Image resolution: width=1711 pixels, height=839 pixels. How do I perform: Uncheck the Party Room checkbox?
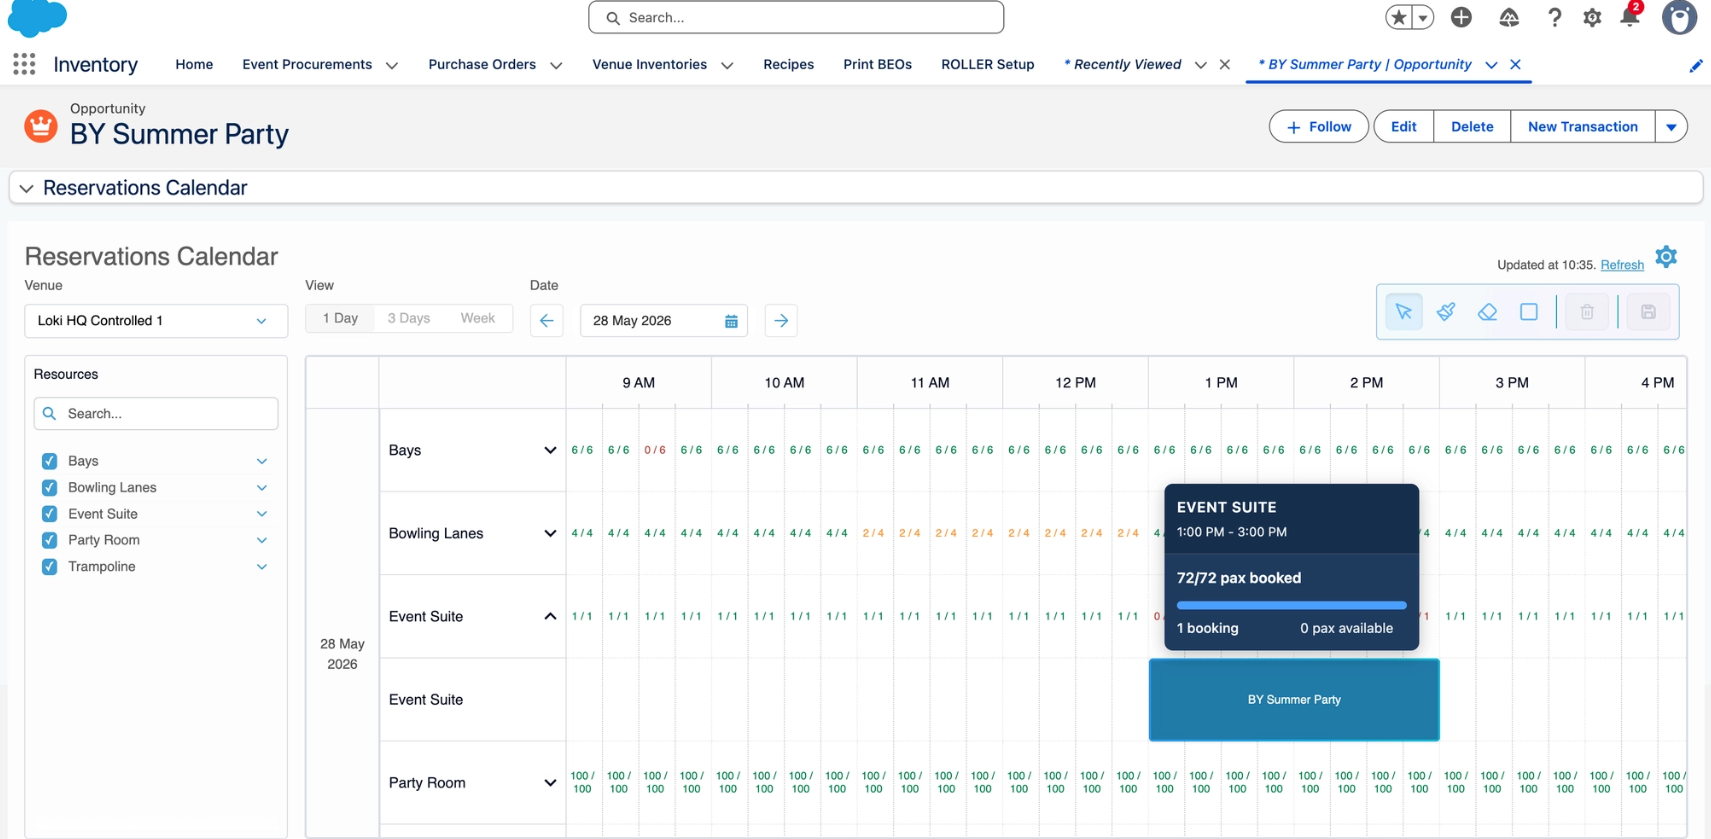click(x=49, y=540)
